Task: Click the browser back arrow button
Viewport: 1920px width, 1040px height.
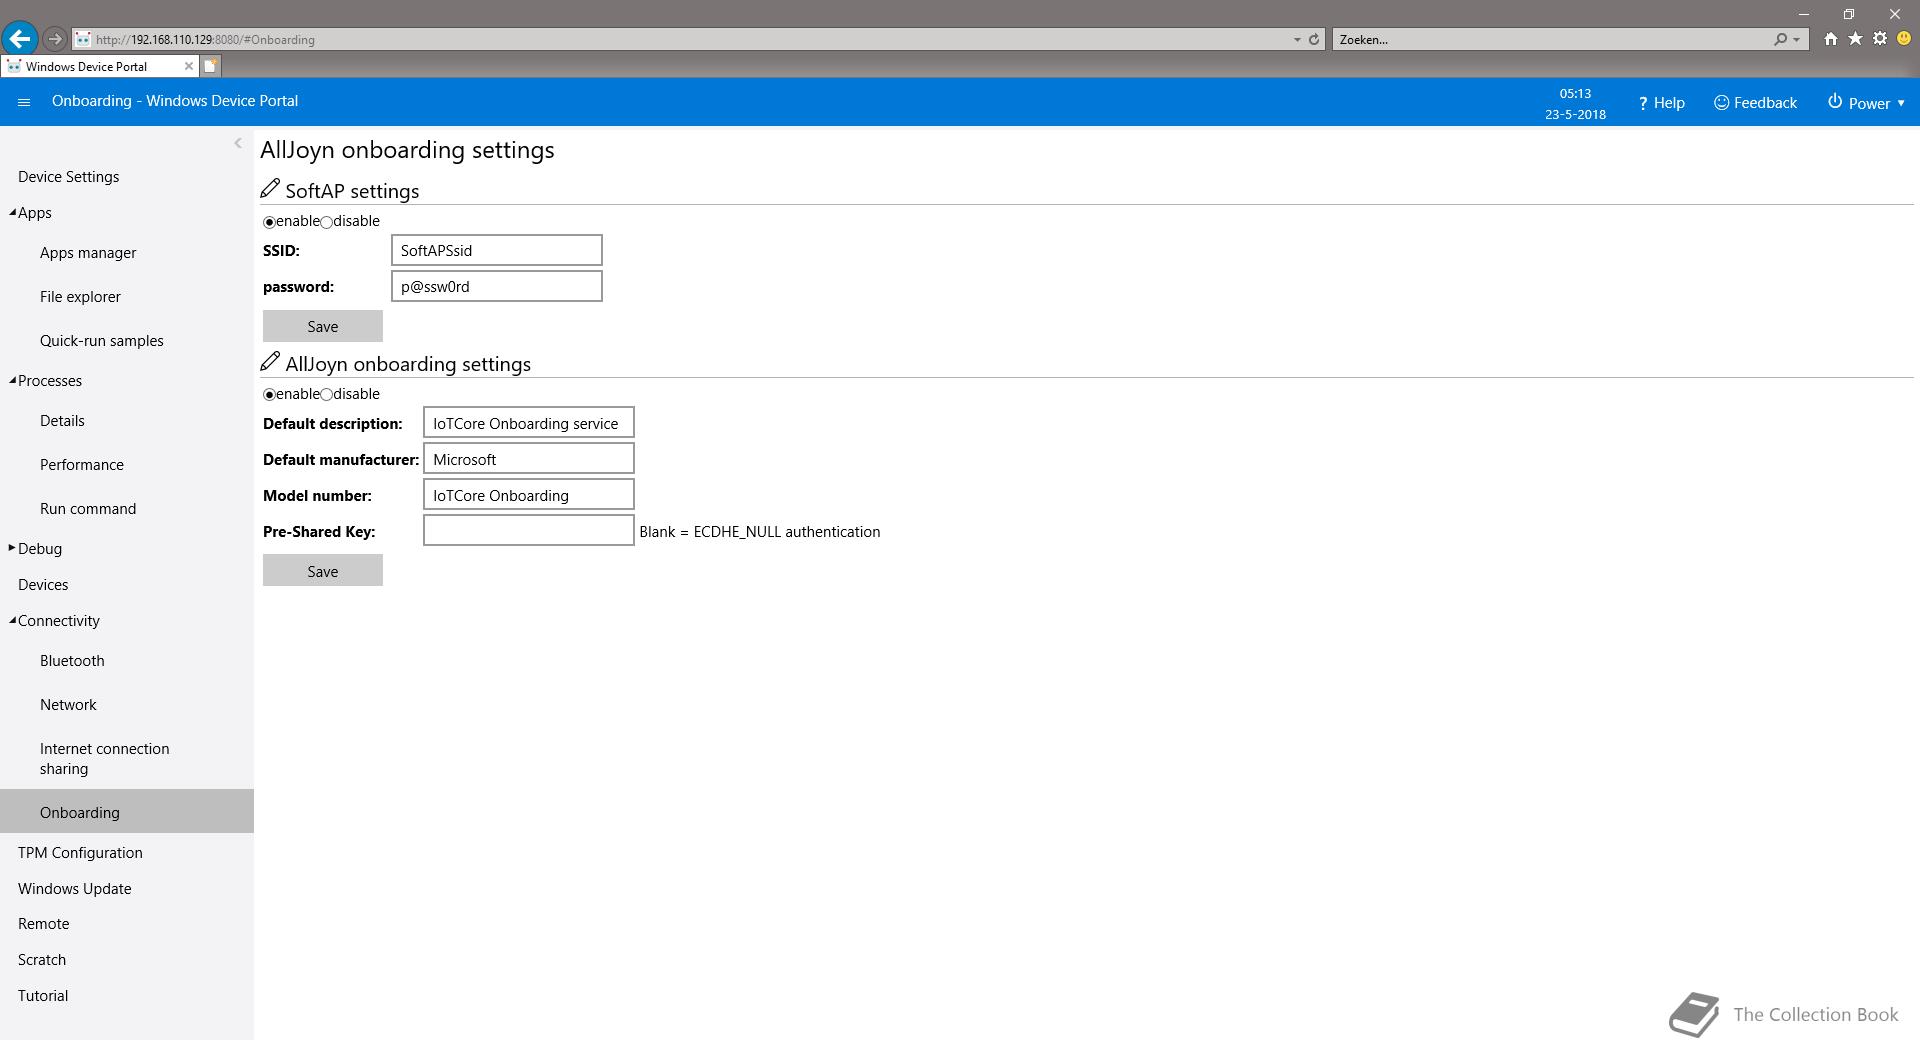Action: [x=19, y=39]
